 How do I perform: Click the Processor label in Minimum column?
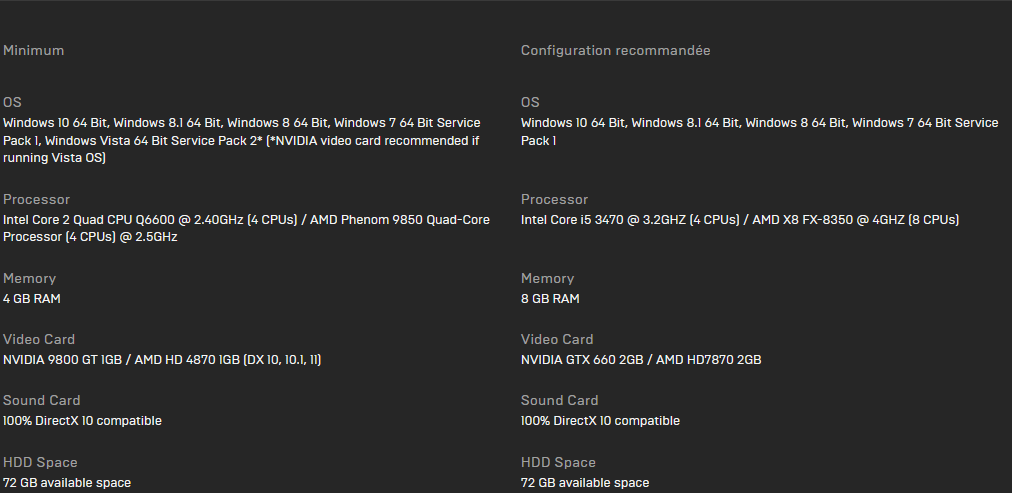point(36,199)
